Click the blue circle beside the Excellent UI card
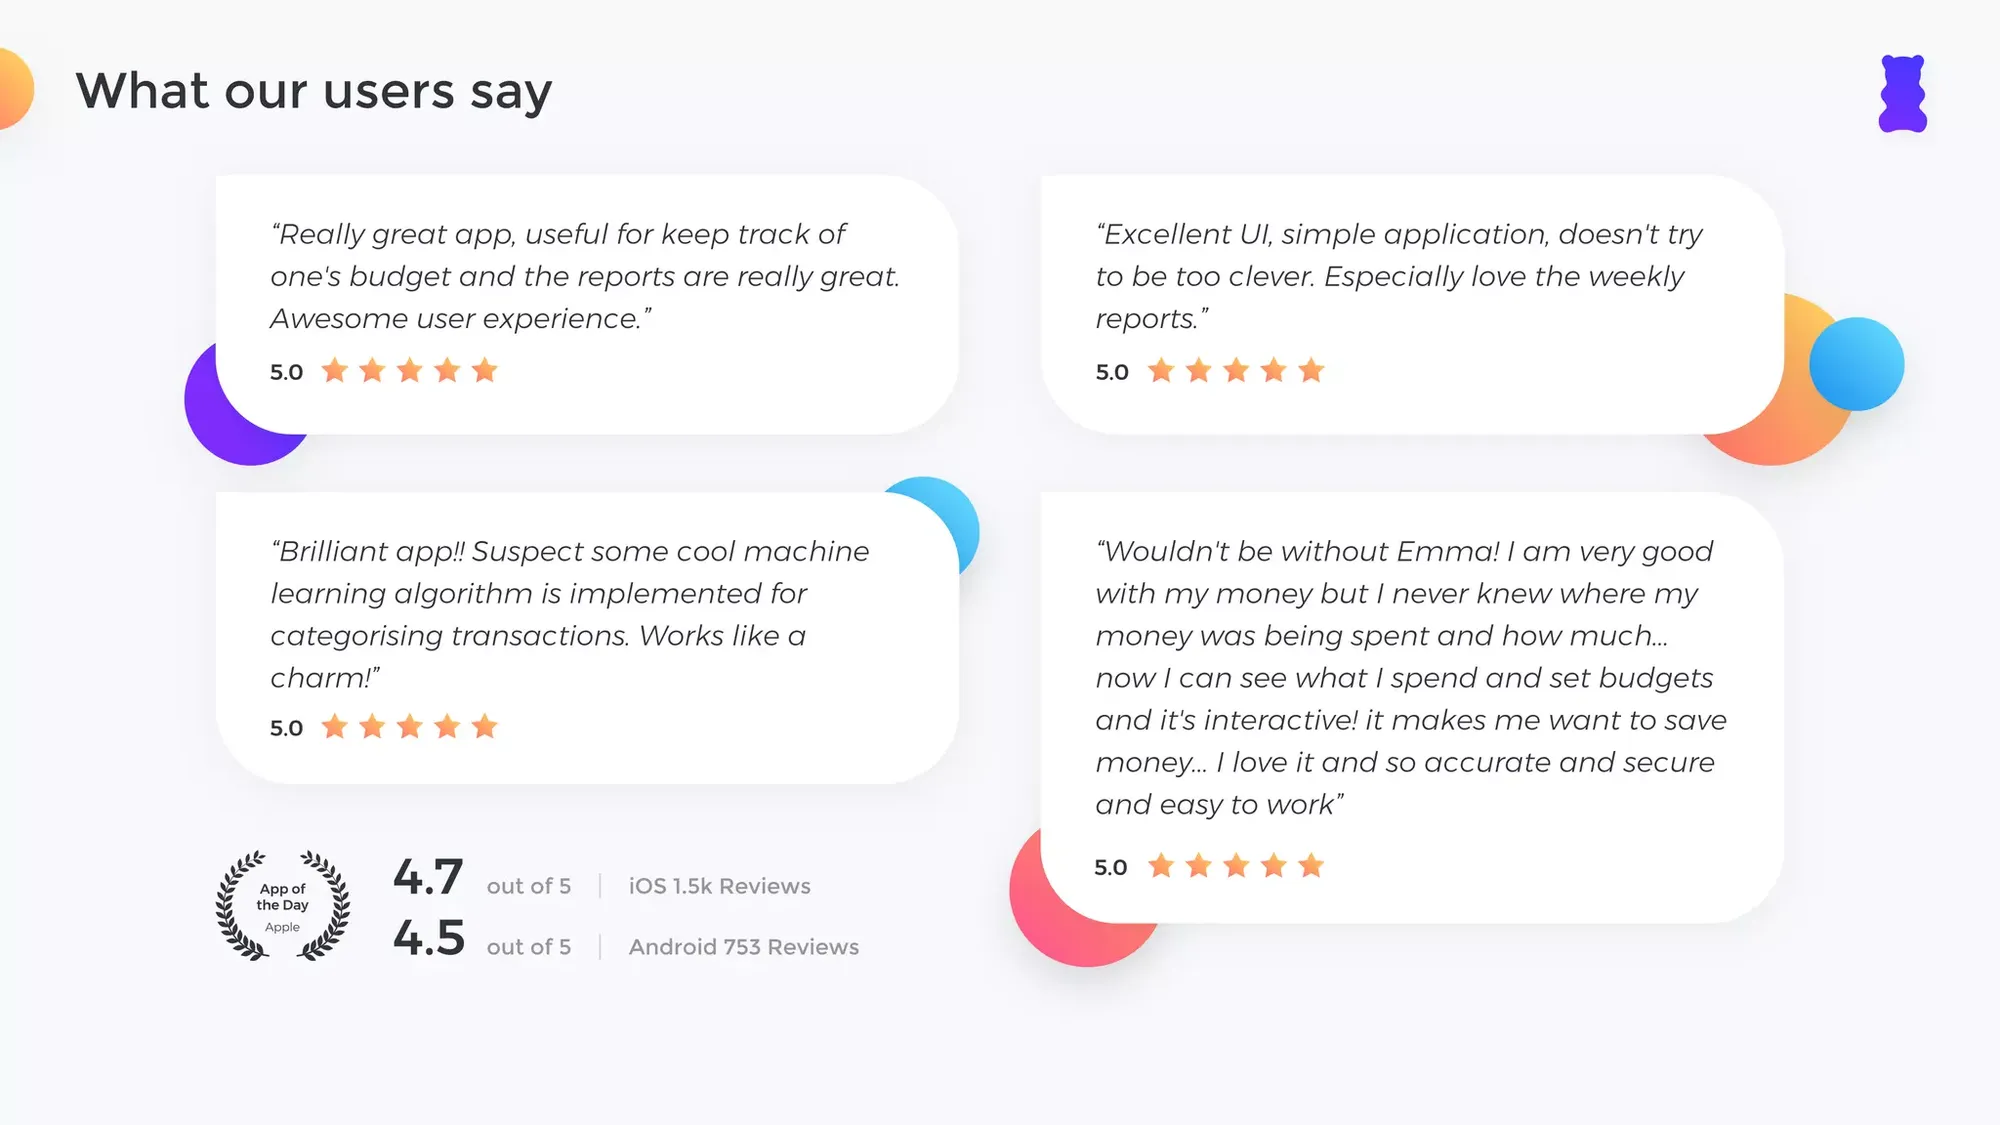This screenshot has width=2000, height=1125. pyautogui.click(x=1857, y=364)
